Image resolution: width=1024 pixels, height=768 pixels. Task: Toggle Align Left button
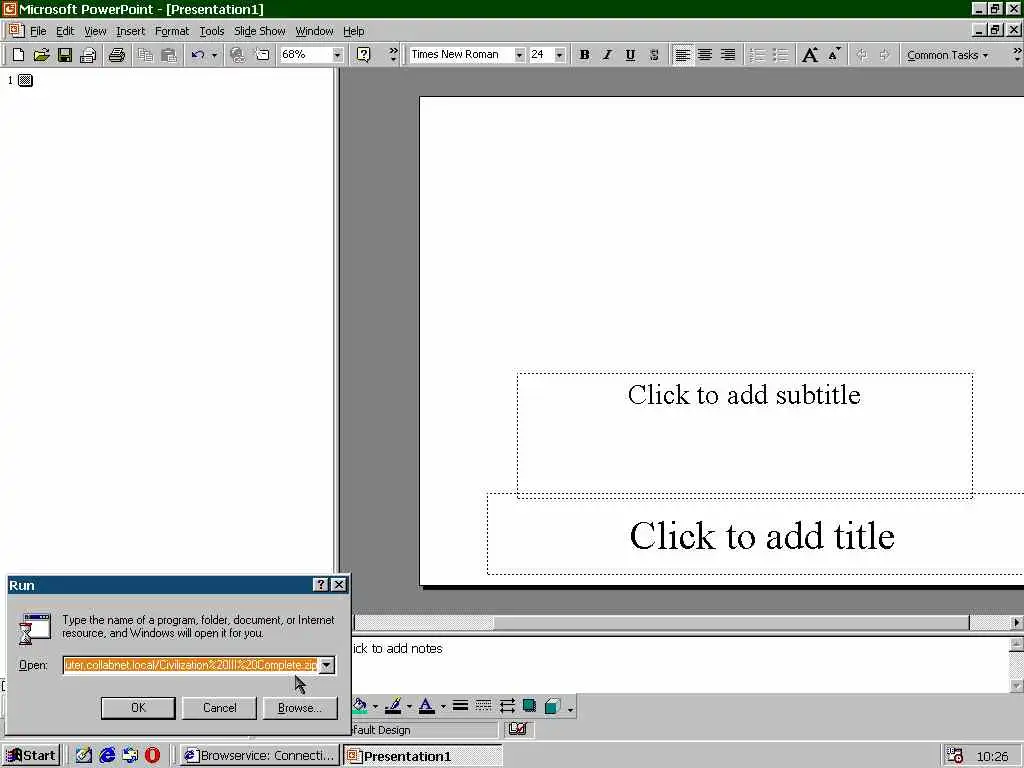pos(682,55)
